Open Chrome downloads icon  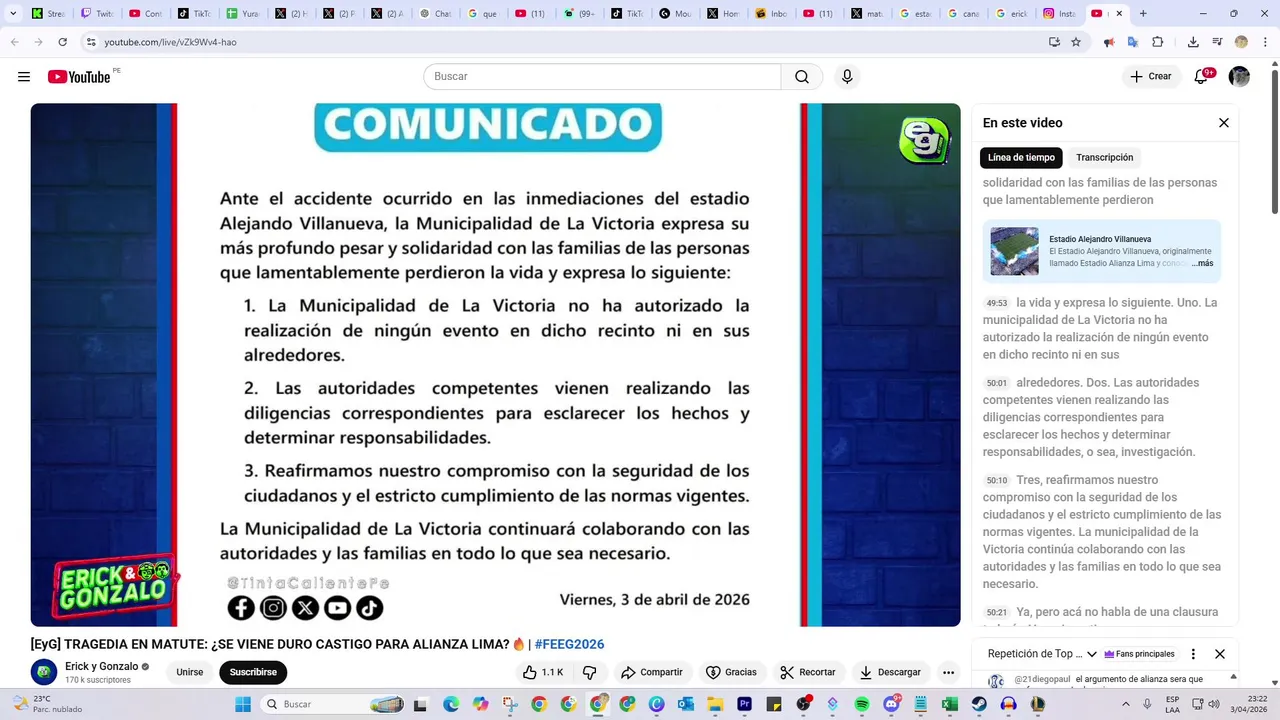(1193, 42)
